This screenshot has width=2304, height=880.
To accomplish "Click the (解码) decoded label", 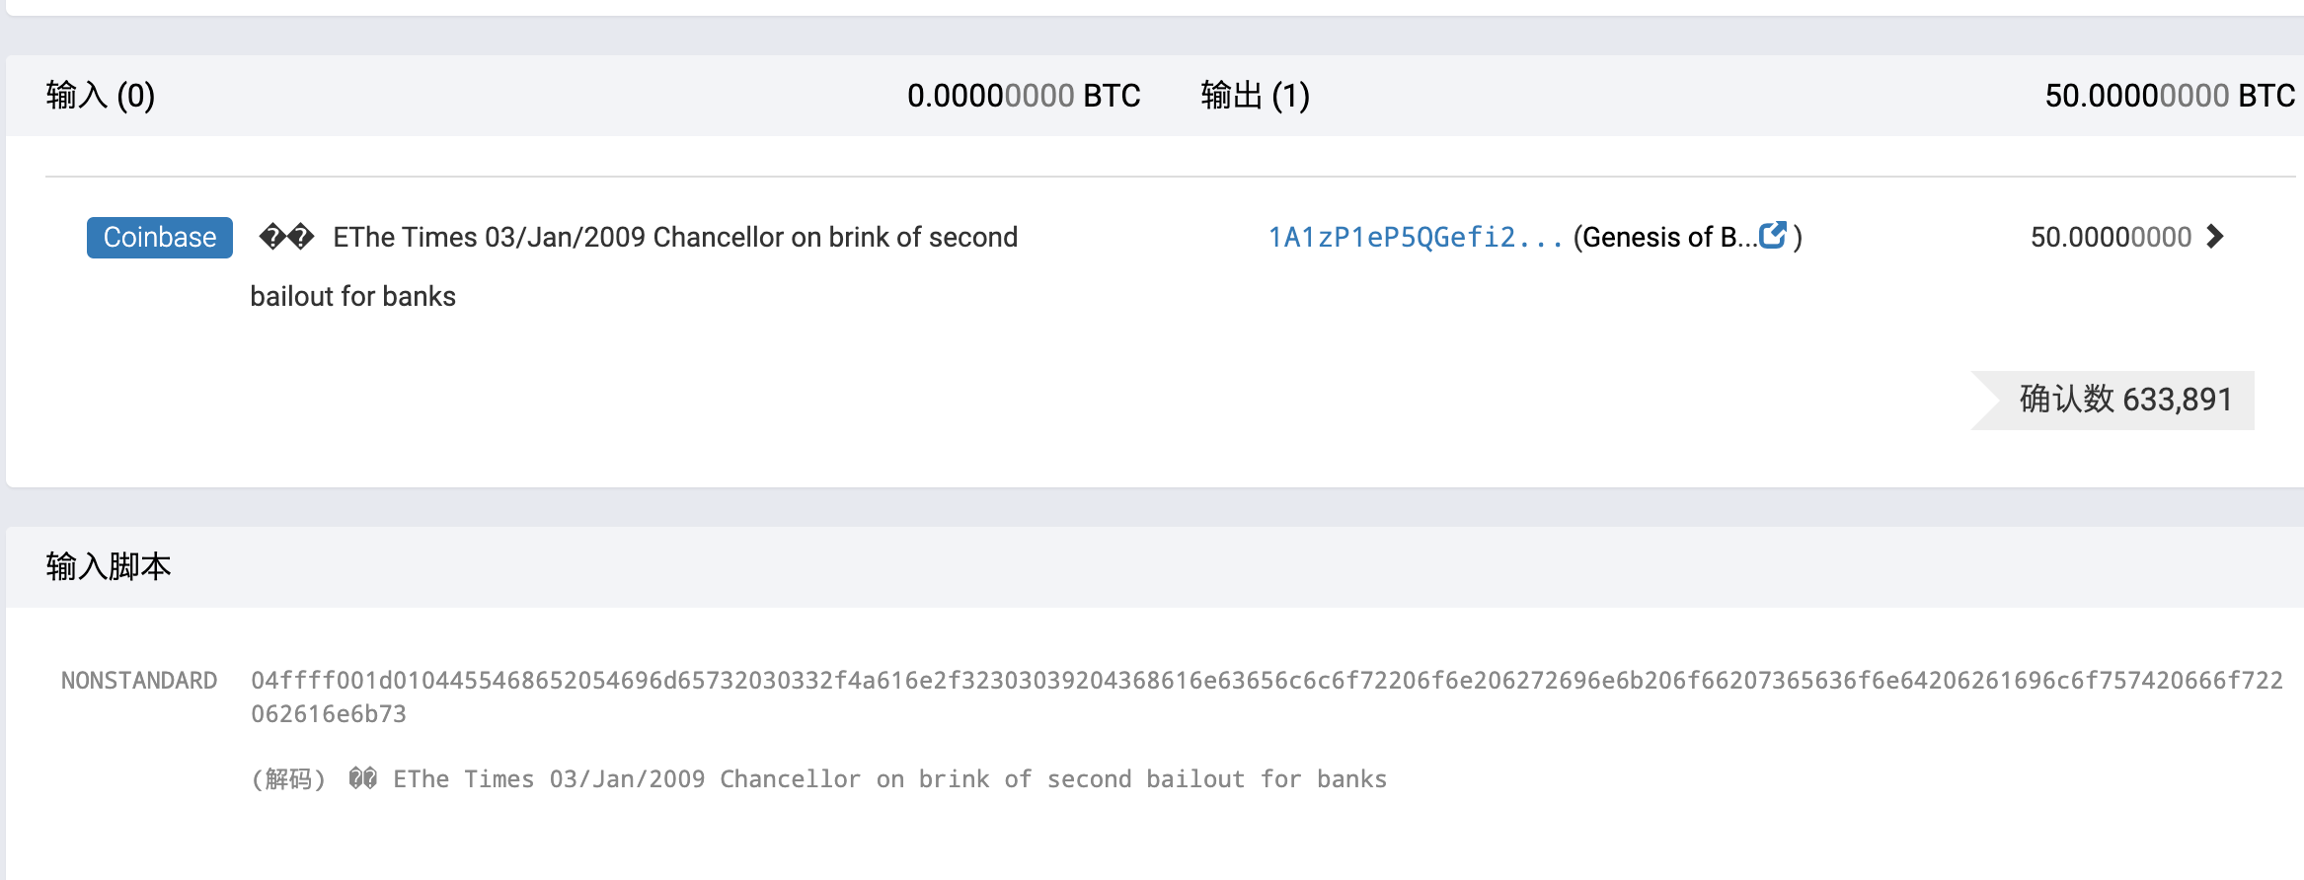I will (288, 779).
